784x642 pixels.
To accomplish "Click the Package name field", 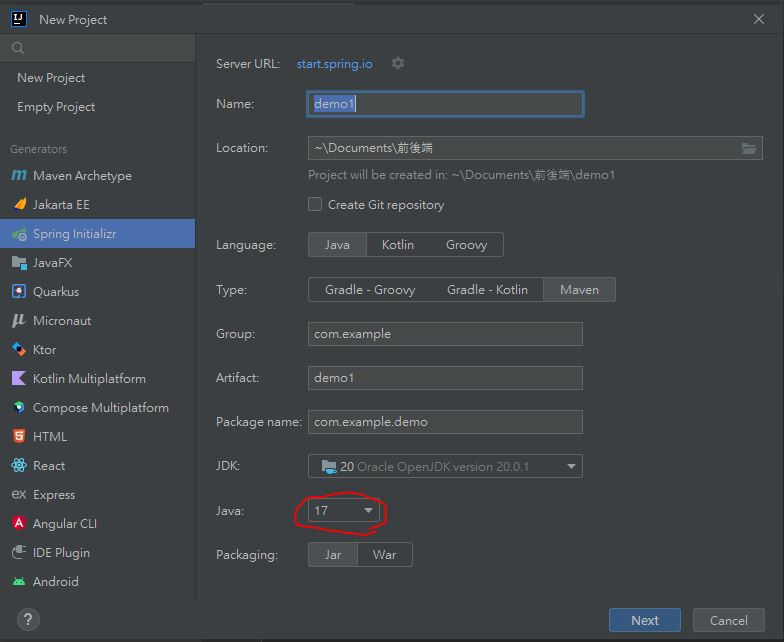I will [445, 422].
